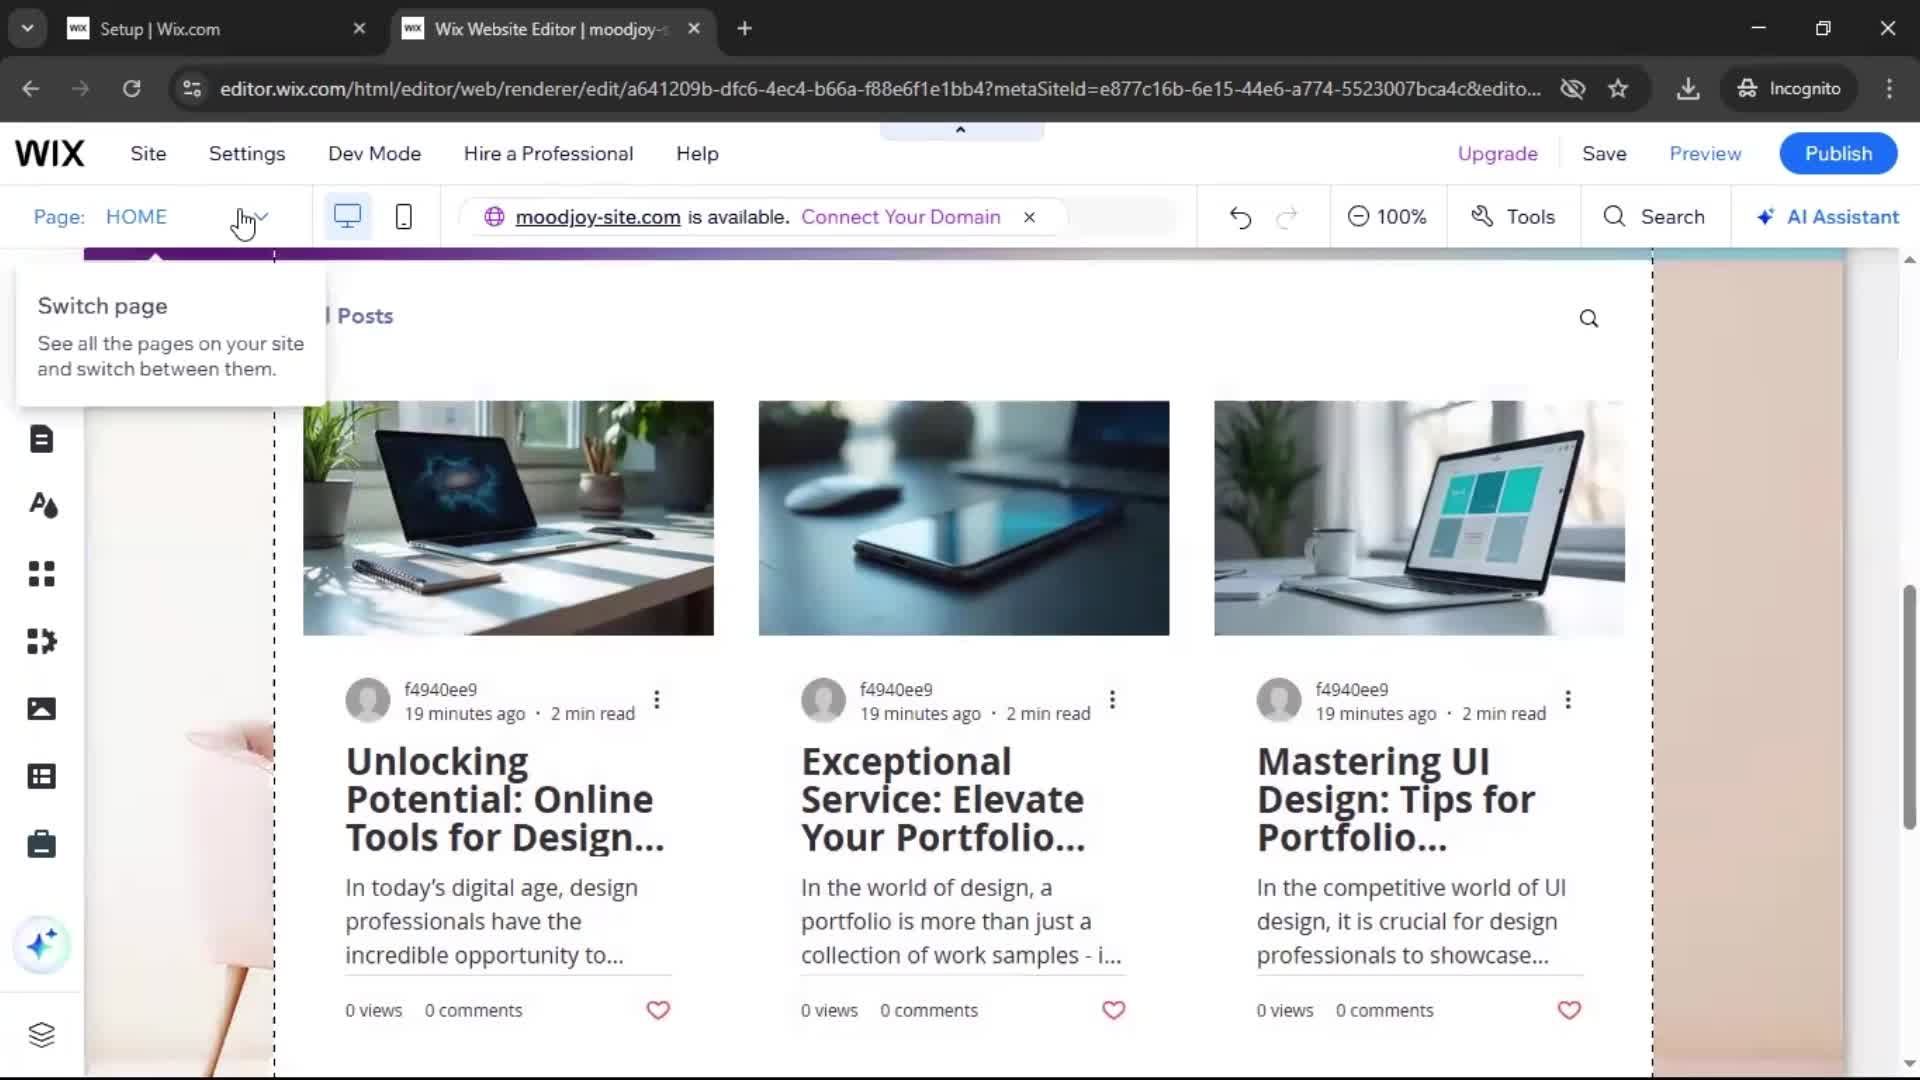Click the browser back arrow
Image resolution: width=1920 pixels, height=1080 pixels.
pyautogui.click(x=31, y=88)
